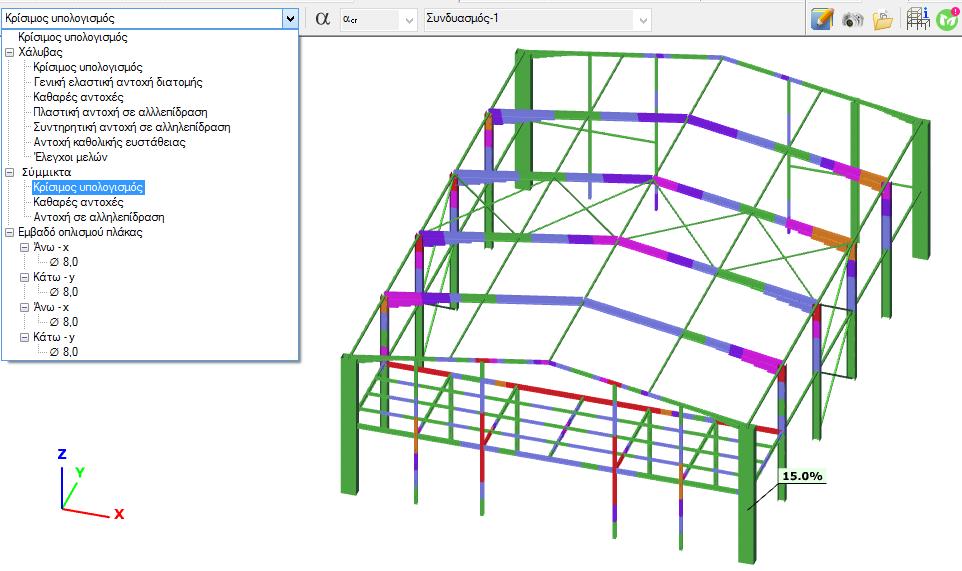The width and height of the screenshot is (962, 571).
Task: Click the 15.0% result label on model
Action: click(x=802, y=476)
